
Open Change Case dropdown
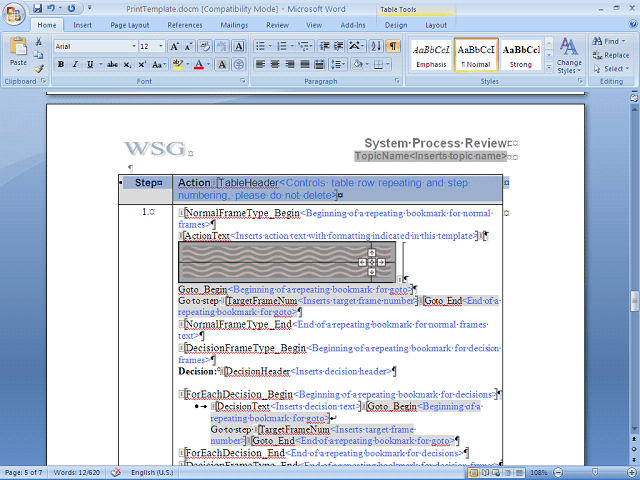[x=158, y=64]
